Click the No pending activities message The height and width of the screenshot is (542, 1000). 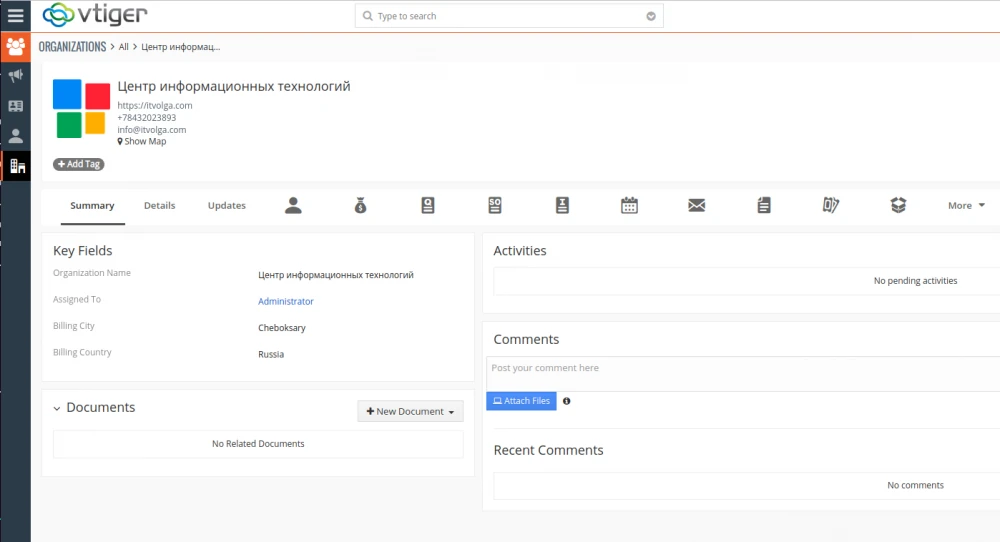click(915, 281)
